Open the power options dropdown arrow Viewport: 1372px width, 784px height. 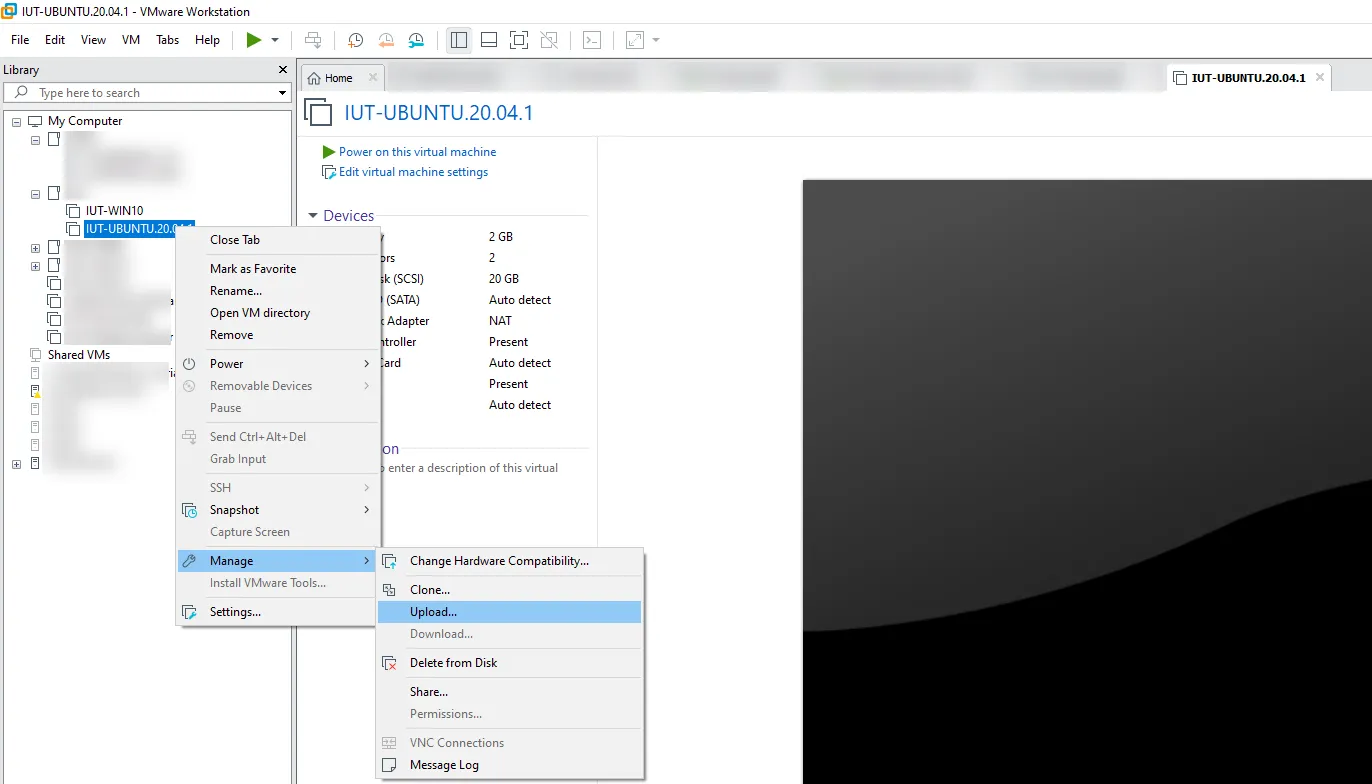point(275,40)
